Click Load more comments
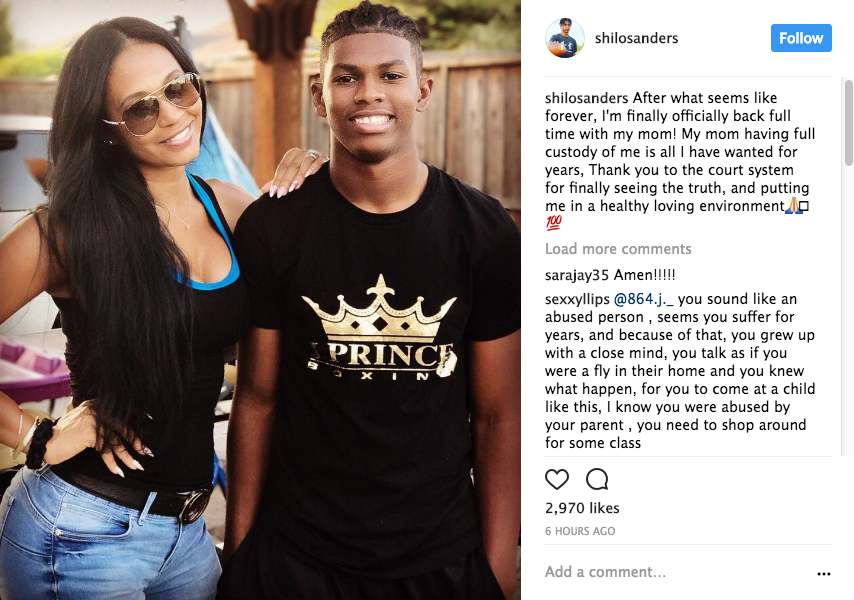The height and width of the screenshot is (600, 854). [618, 249]
